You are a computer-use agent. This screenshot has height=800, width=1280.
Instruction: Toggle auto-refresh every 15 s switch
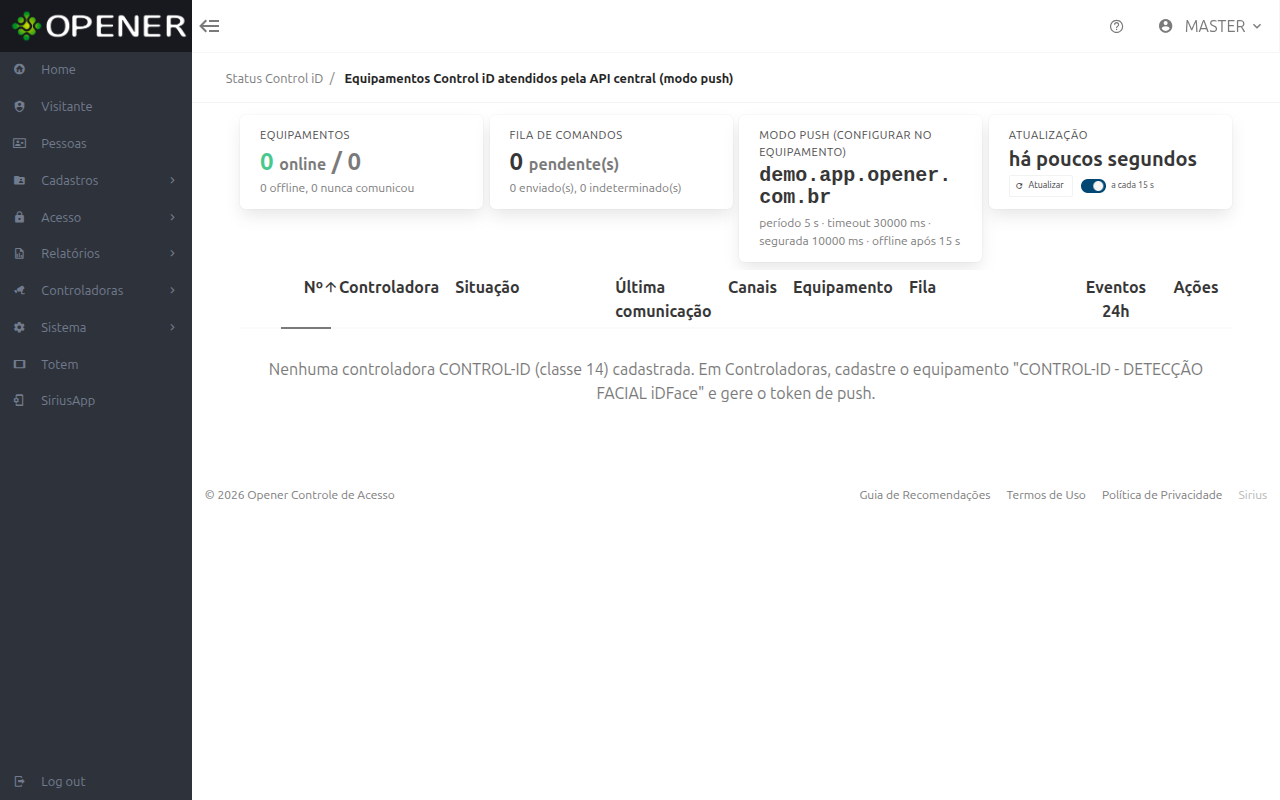(1093, 185)
